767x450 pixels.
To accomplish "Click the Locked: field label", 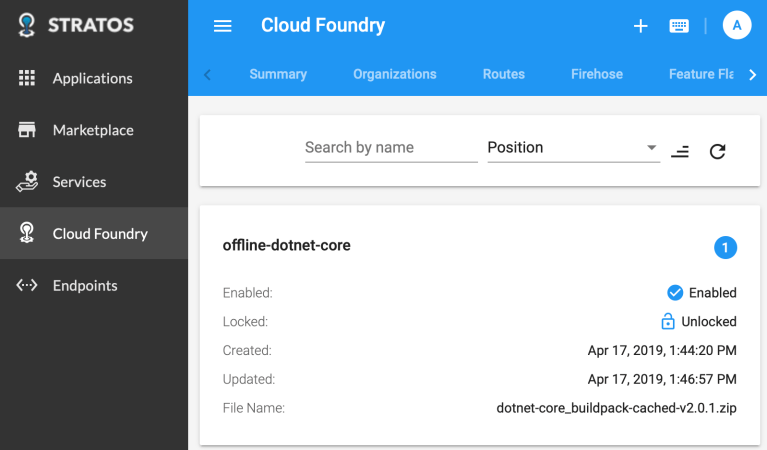I will click(x=245, y=321).
